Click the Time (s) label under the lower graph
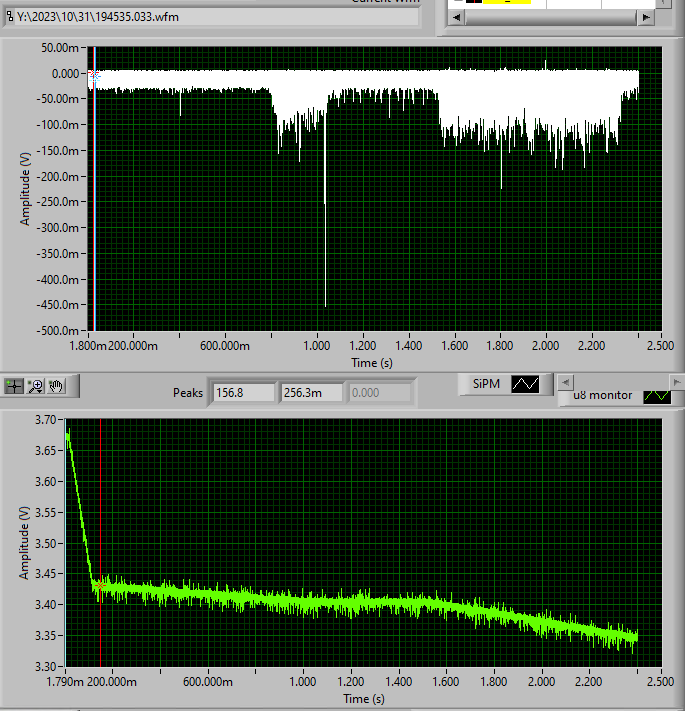 tap(364, 699)
